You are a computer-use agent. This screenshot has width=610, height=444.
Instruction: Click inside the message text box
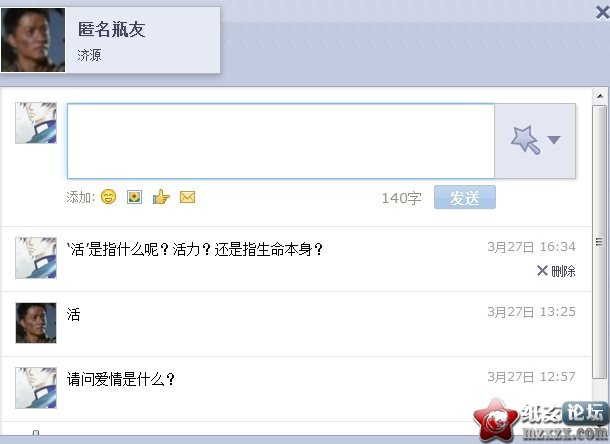click(x=281, y=141)
